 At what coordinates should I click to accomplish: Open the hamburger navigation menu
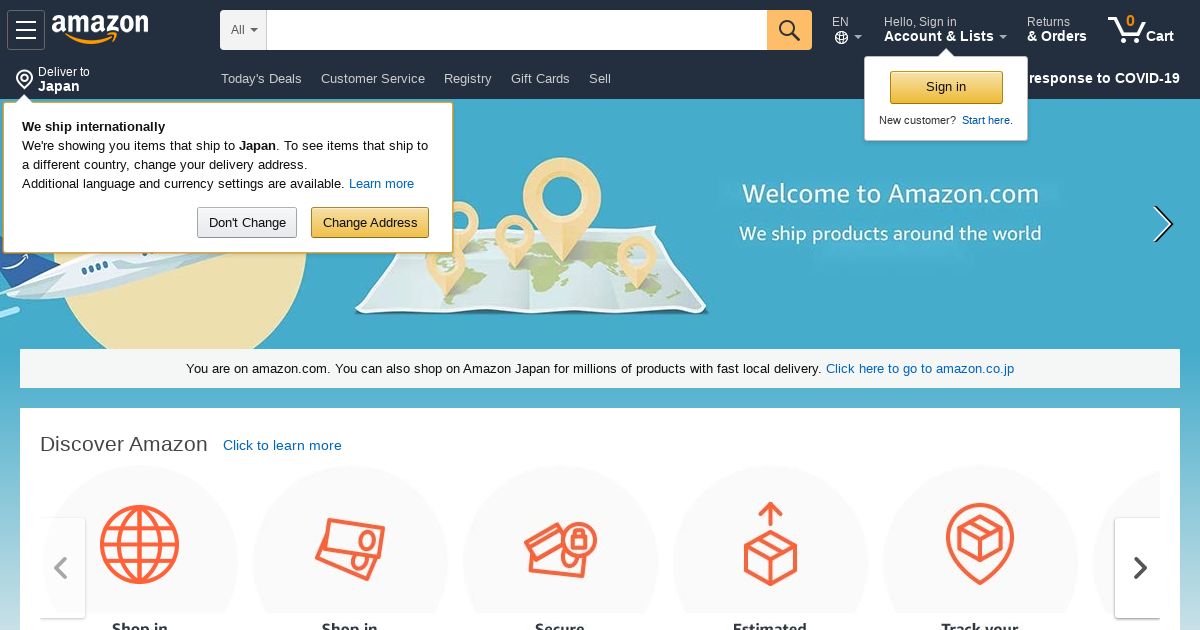[26, 30]
